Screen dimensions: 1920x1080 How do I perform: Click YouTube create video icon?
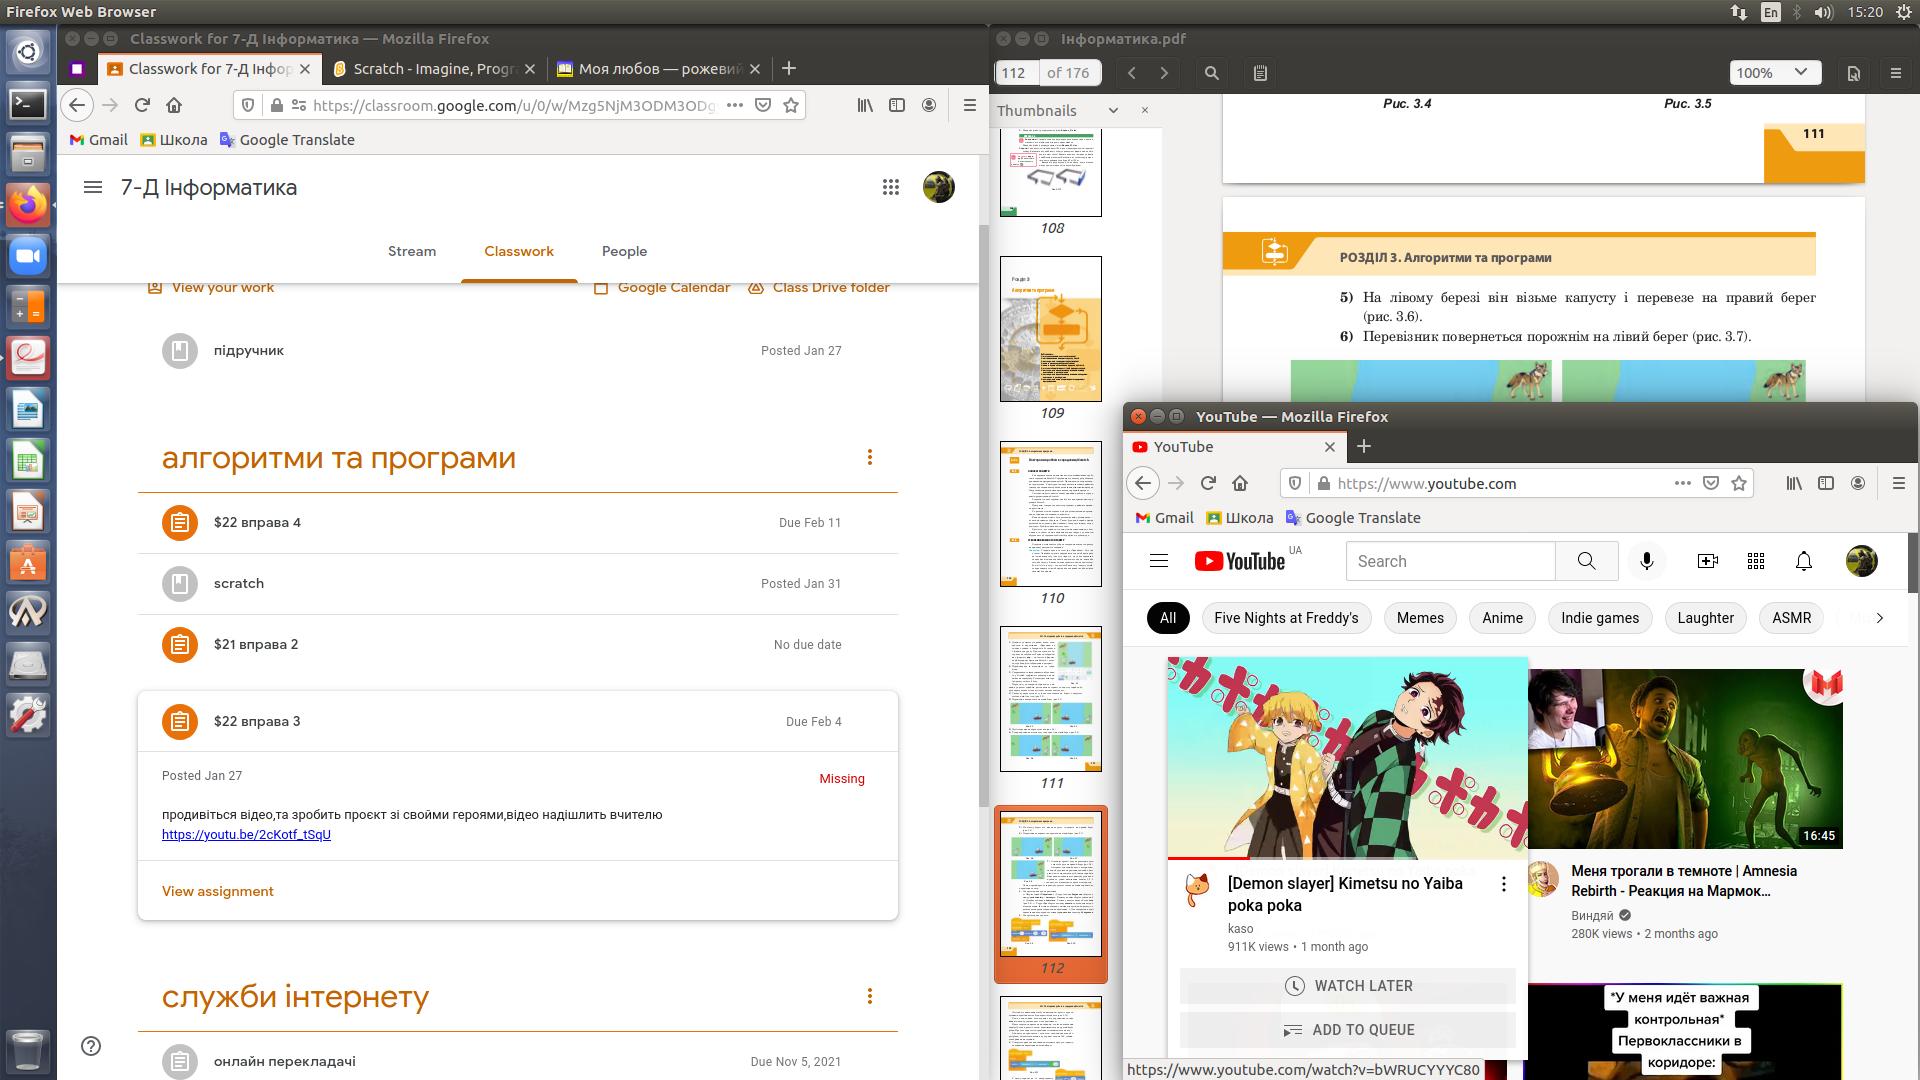pos(1708,561)
